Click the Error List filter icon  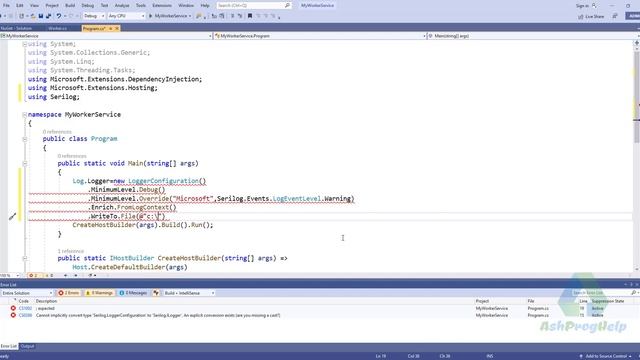156,293
